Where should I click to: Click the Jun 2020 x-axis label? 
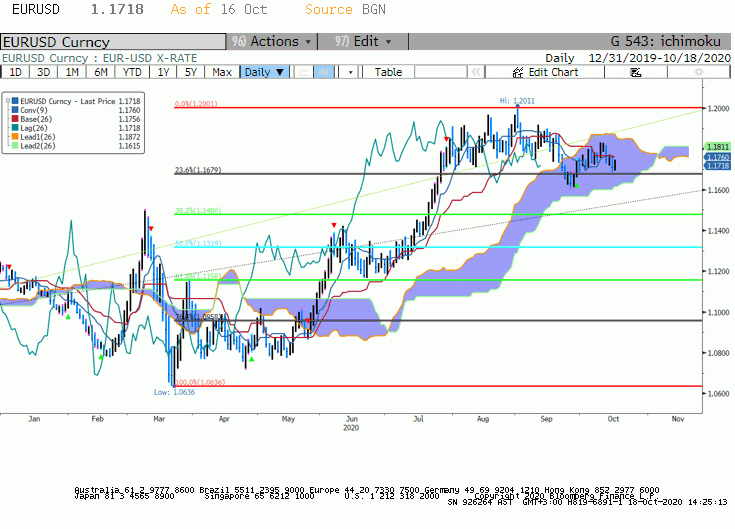pyautogui.click(x=351, y=423)
